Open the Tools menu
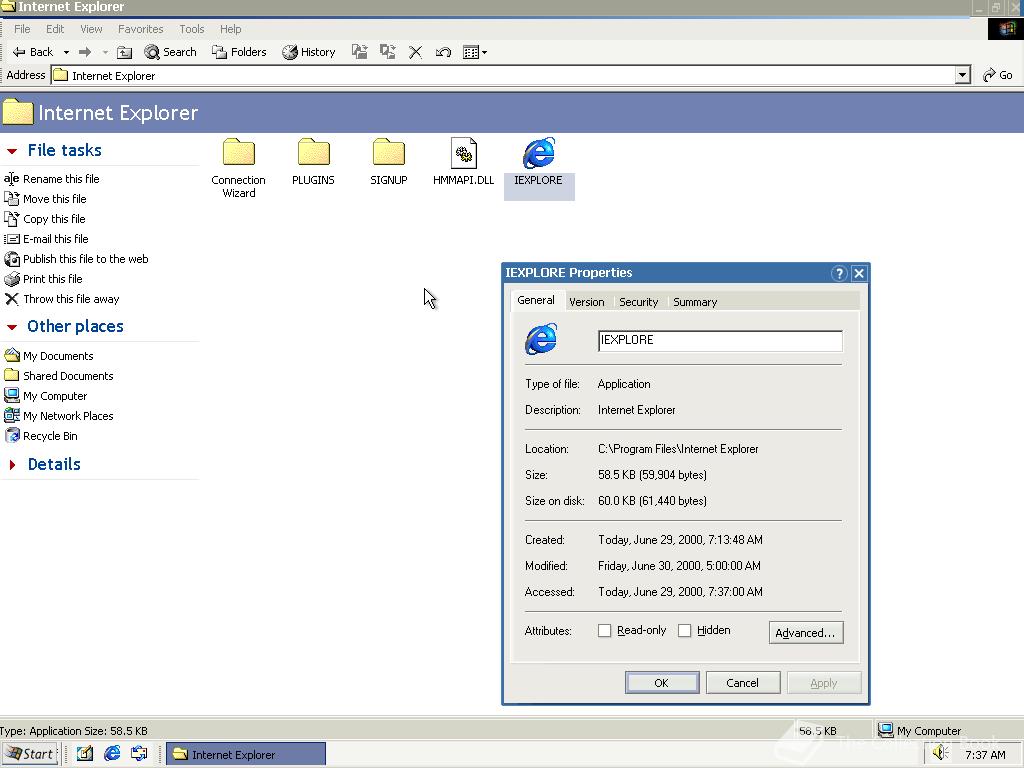The image size is (1024, 768). point(191,29)
